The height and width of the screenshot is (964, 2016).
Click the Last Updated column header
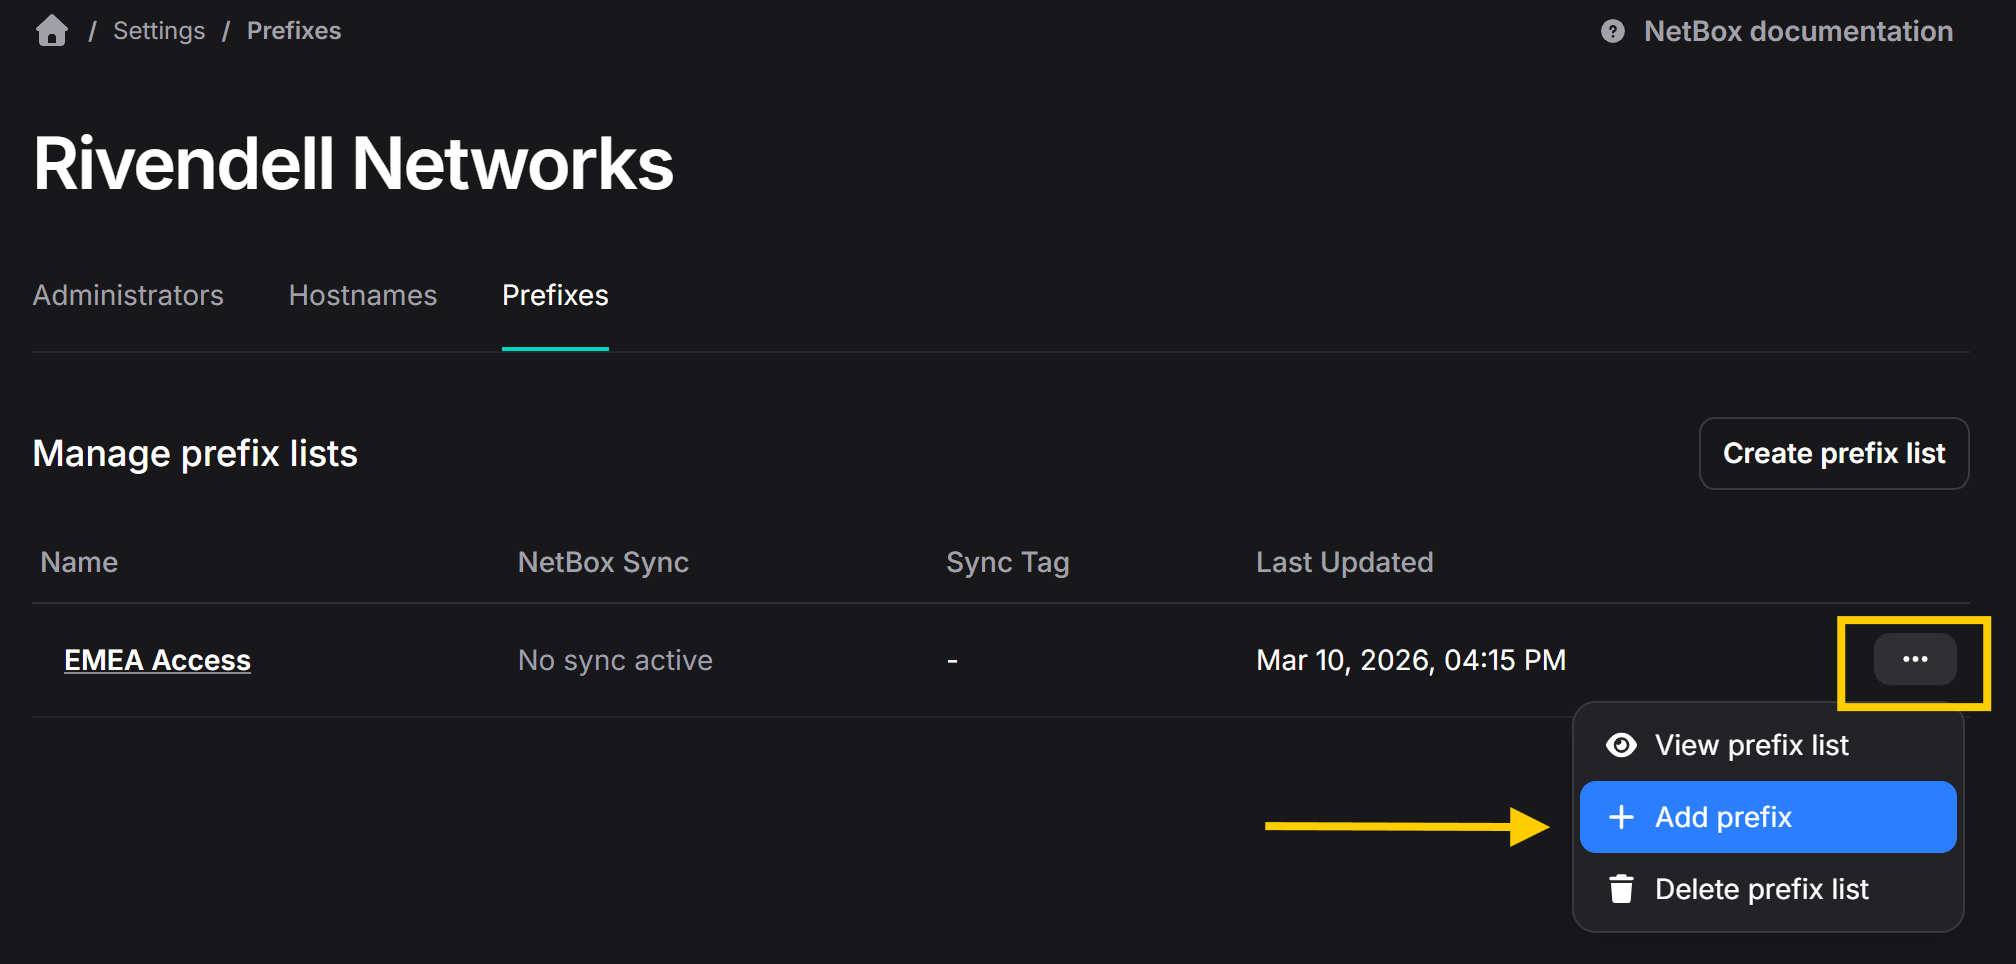(1344, 562)
